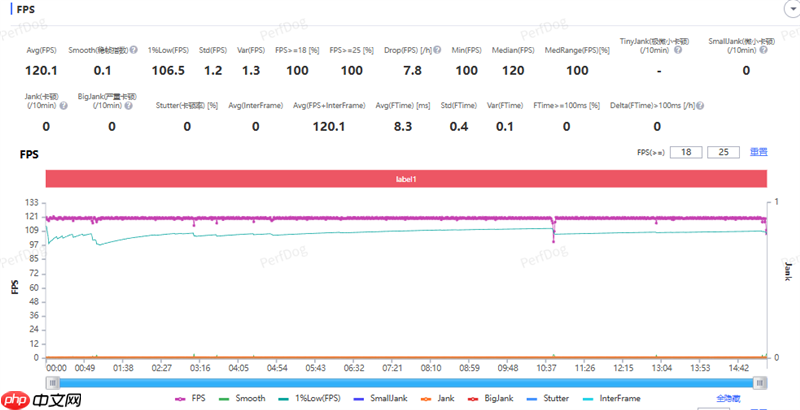Viewport: 800px width, 410px height.
Task: Click the FPS threshold field showing 18
Action: click(x=685, y=152)
